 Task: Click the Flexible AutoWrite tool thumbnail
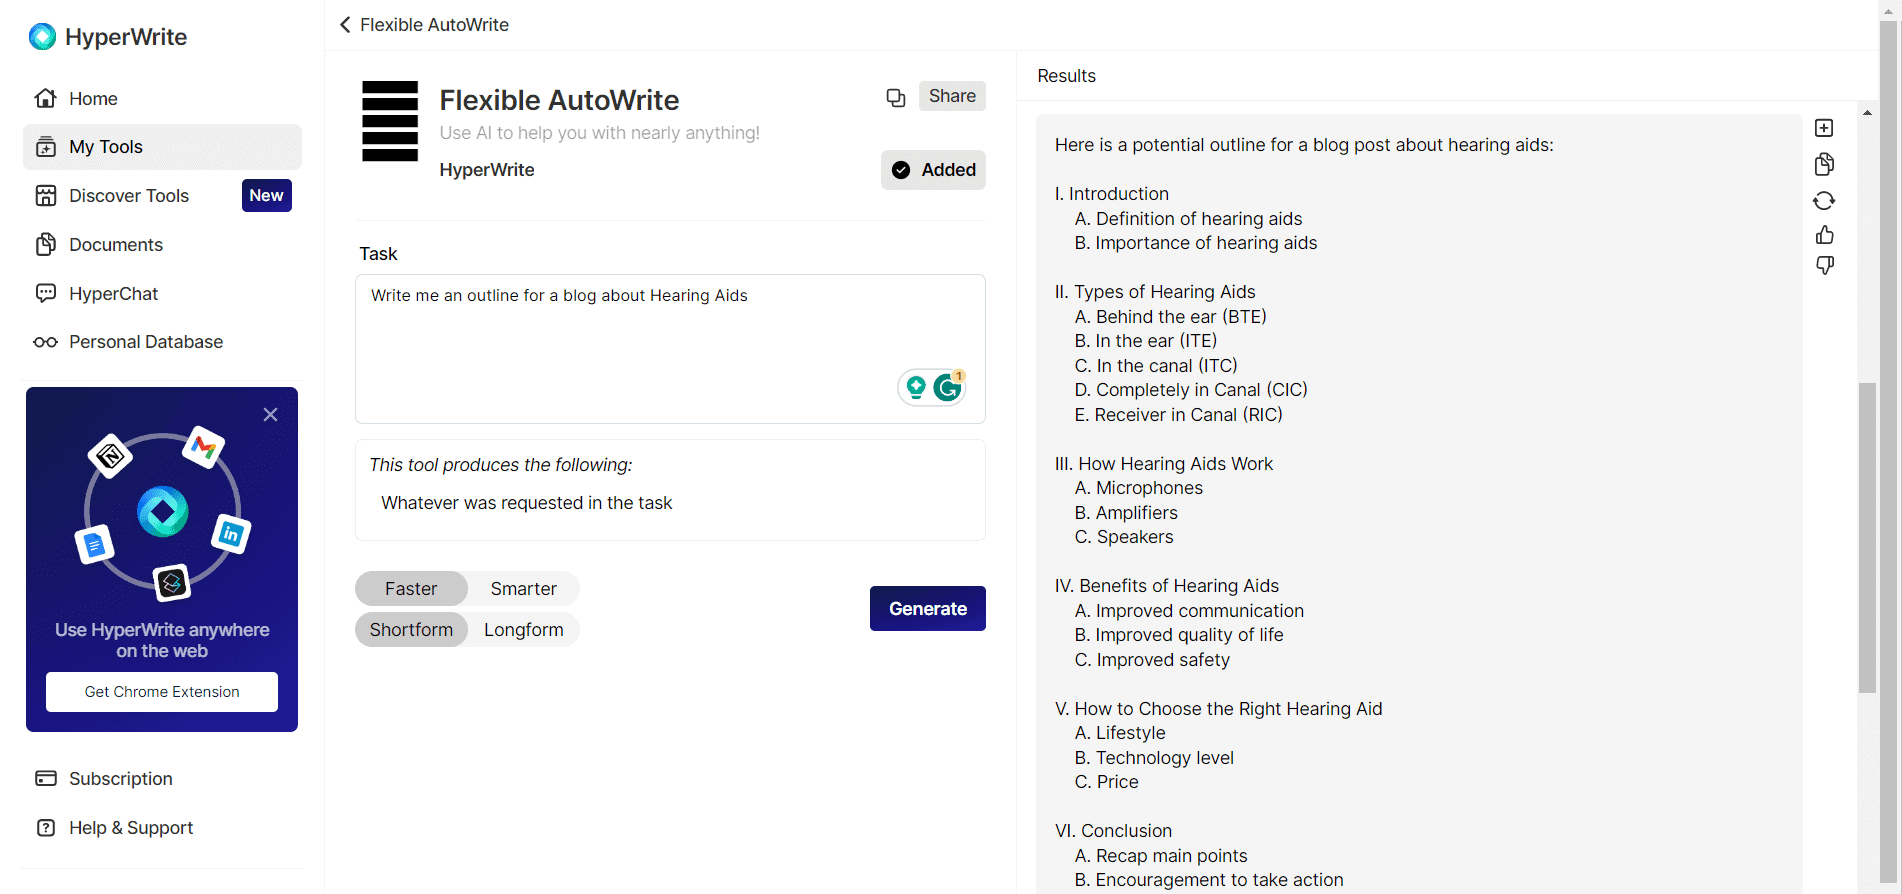[x=390, y=121]
